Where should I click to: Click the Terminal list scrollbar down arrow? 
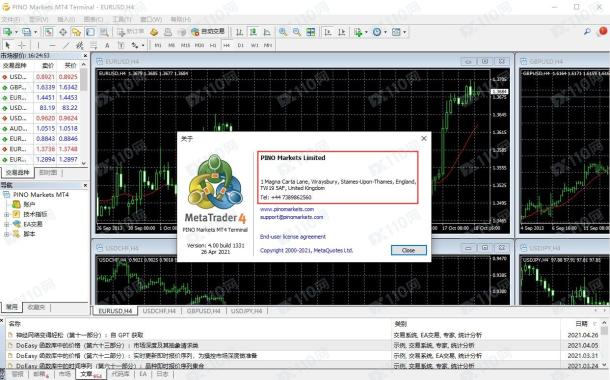[x=604, y=365]
